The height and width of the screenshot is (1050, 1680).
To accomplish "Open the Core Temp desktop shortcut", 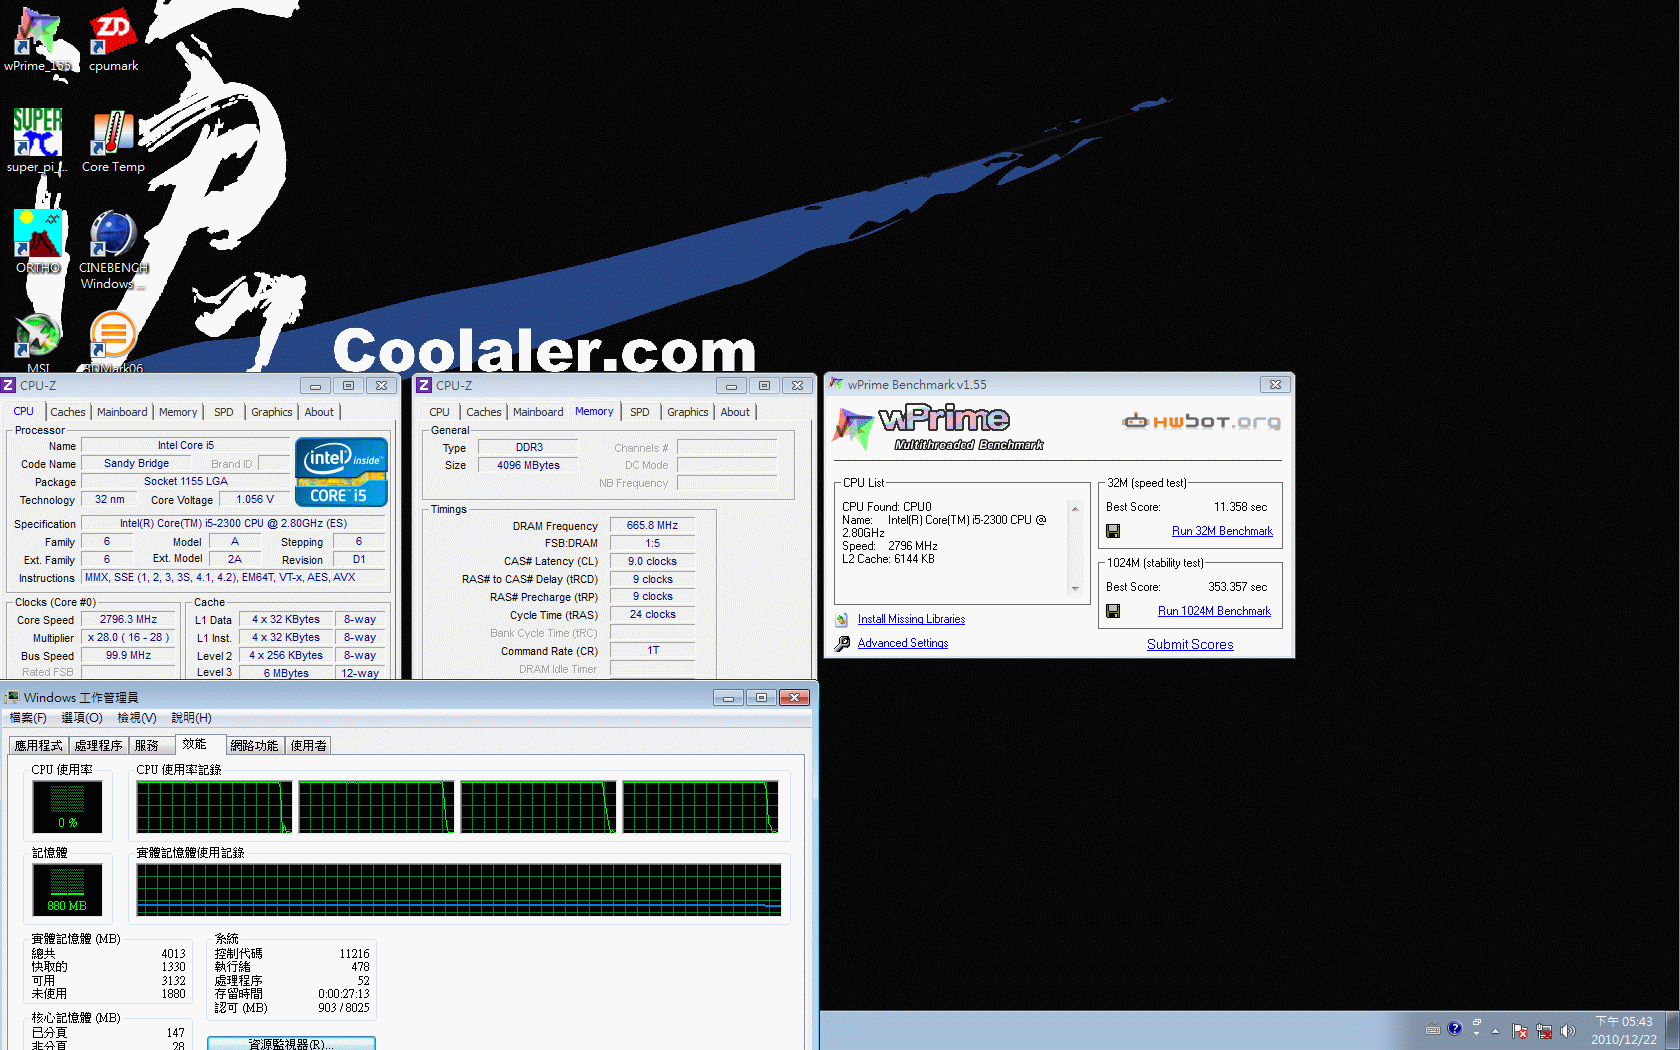I will (113, 141).
